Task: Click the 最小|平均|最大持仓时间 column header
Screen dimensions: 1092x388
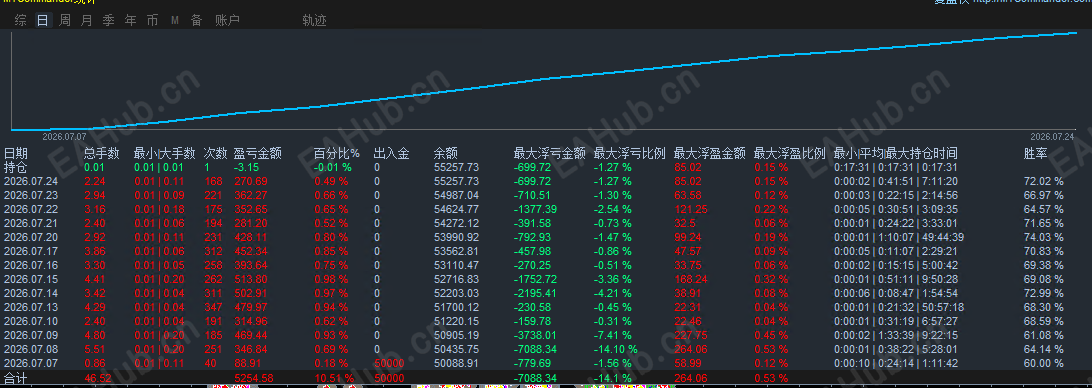Action: (x=895, y=153)
